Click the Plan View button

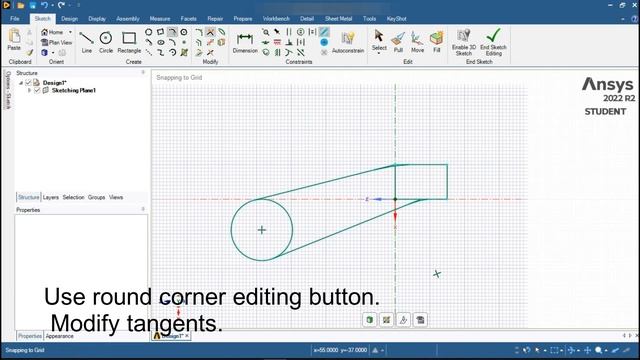(56, 42)
